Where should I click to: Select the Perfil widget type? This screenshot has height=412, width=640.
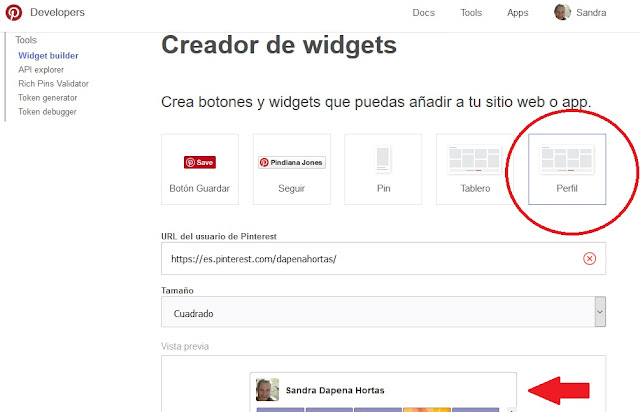pyautogui.click(x=567, y=169)
